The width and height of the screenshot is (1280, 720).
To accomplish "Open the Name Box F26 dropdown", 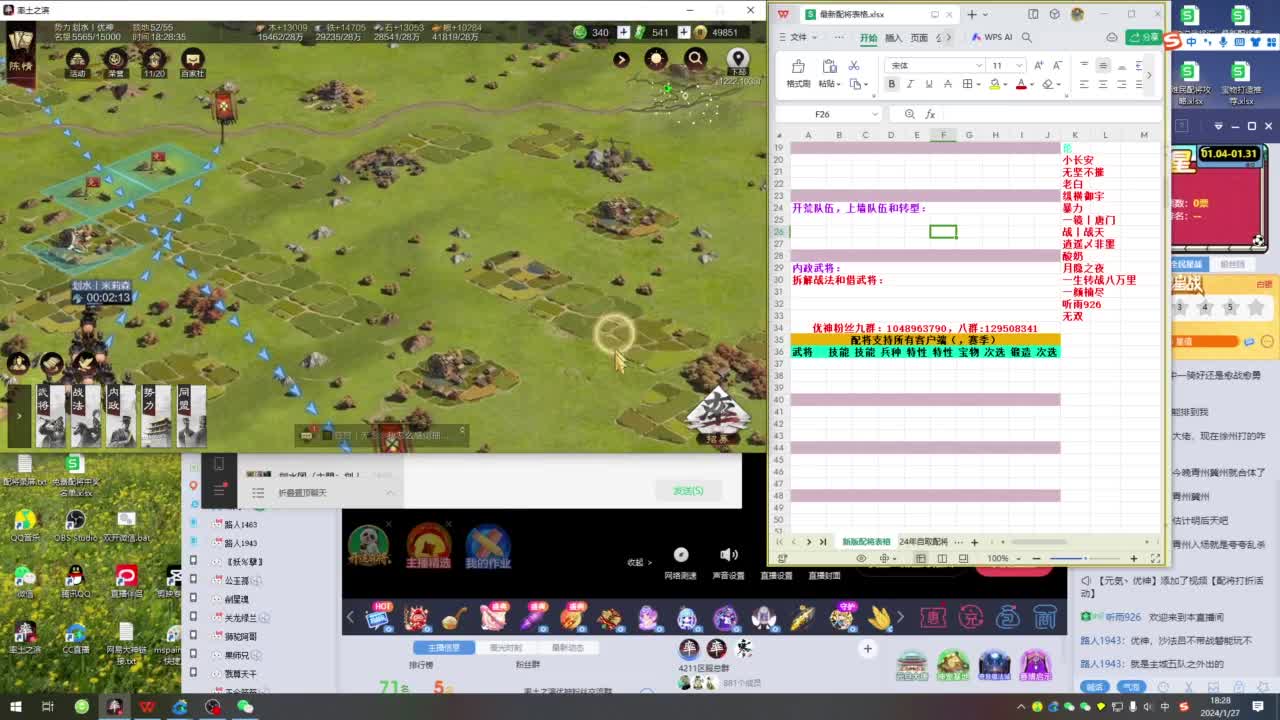I will click(876, 114).
